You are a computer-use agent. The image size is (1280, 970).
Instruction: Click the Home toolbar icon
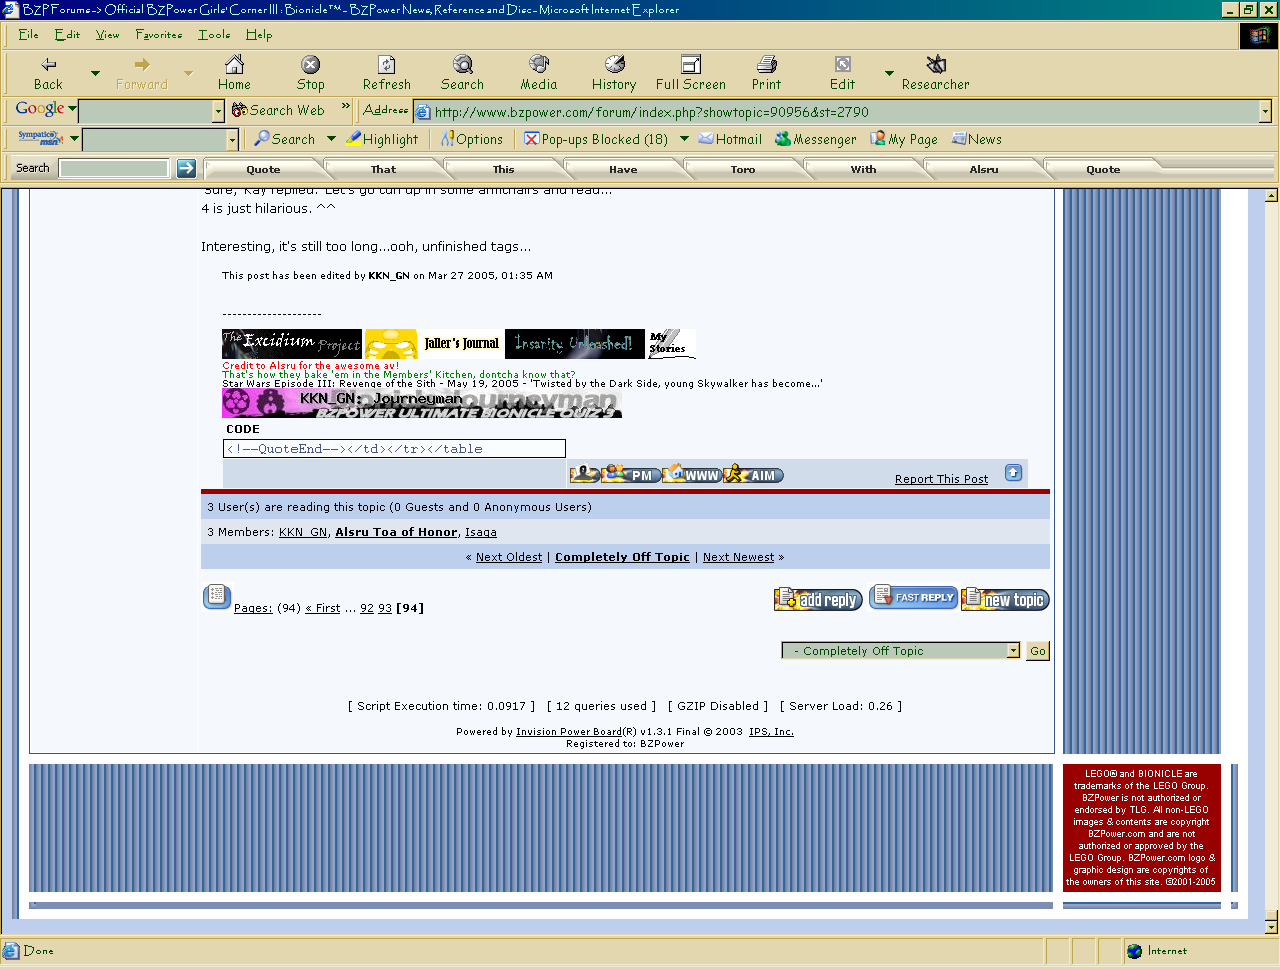pyautogui.click(x=234, y=73)
